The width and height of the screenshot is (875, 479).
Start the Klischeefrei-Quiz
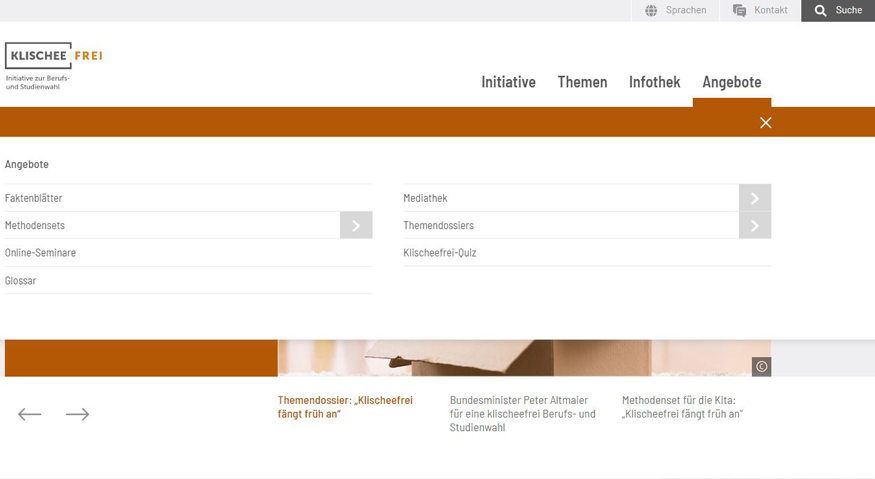[440, 253]
